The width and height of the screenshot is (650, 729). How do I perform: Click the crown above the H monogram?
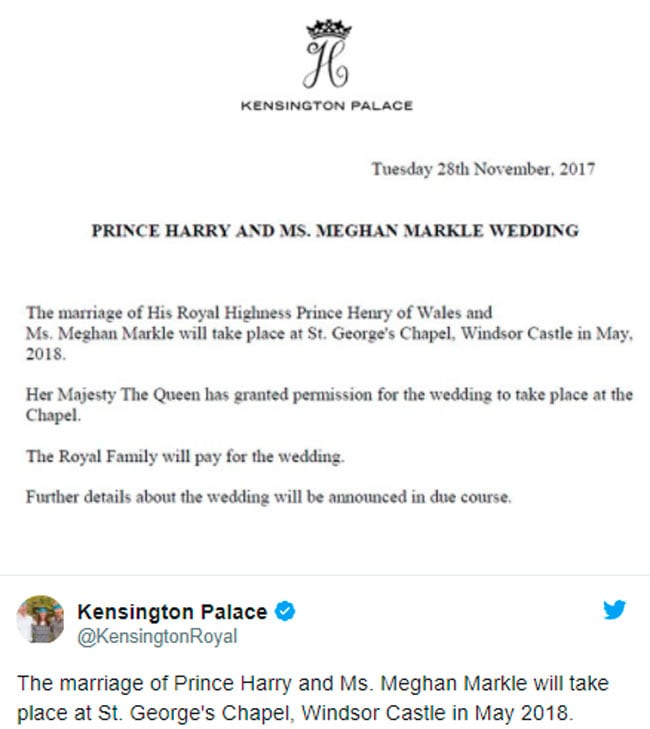(x=329, y=29)
